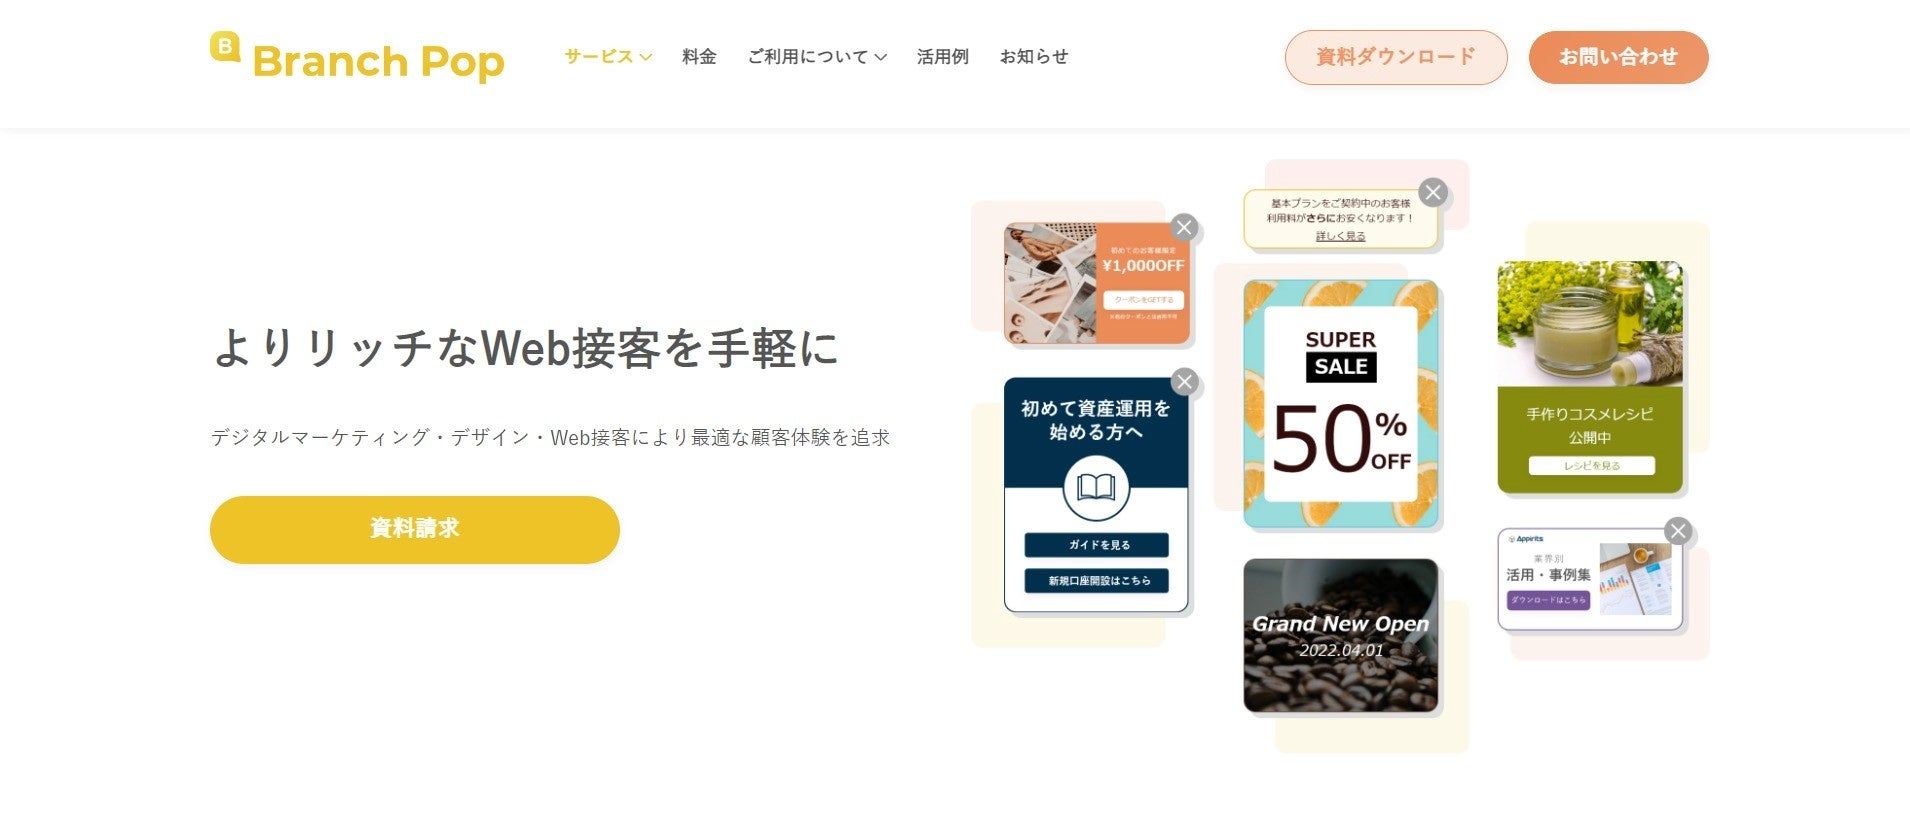Click the 新規口座開設はこちら button
The image size is (1910, 821).
coord(1097,581)
